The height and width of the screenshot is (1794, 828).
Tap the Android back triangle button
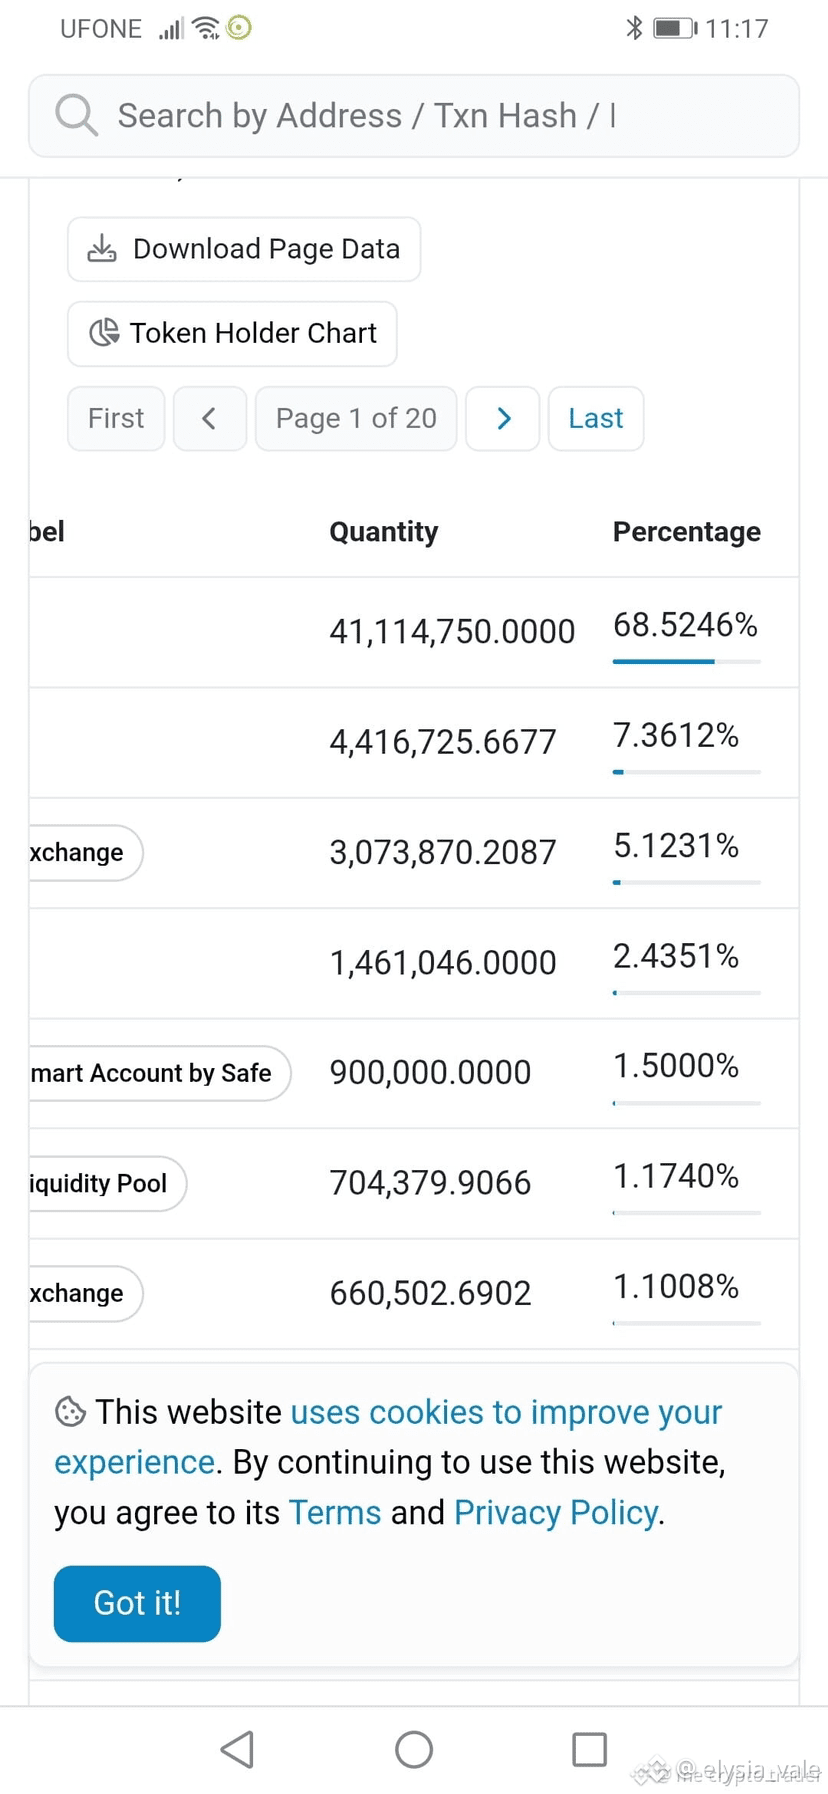[237, 1749]
